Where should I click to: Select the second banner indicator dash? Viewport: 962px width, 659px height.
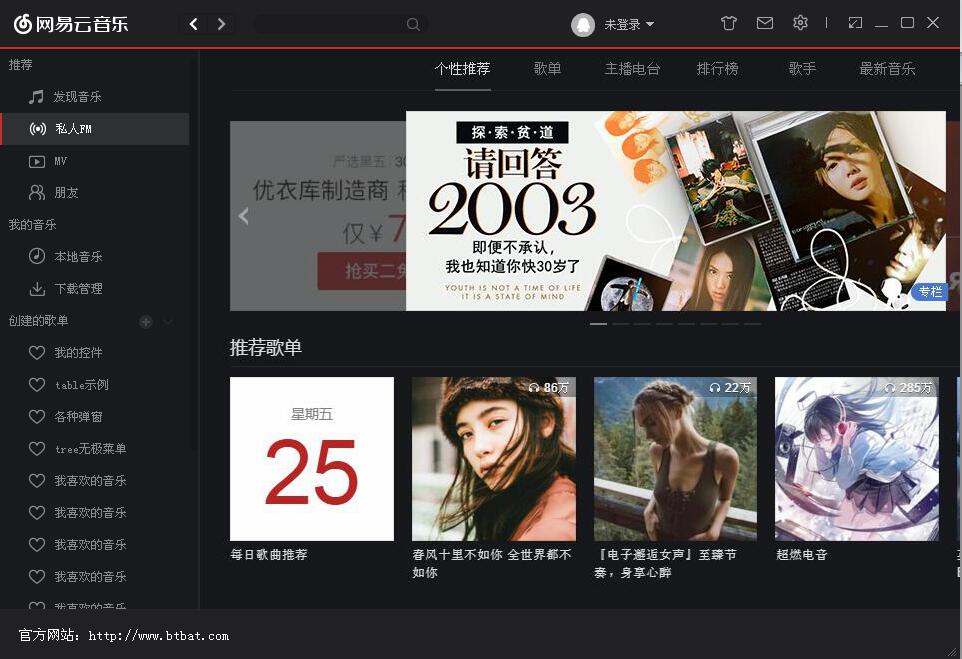tap(620, 323)
